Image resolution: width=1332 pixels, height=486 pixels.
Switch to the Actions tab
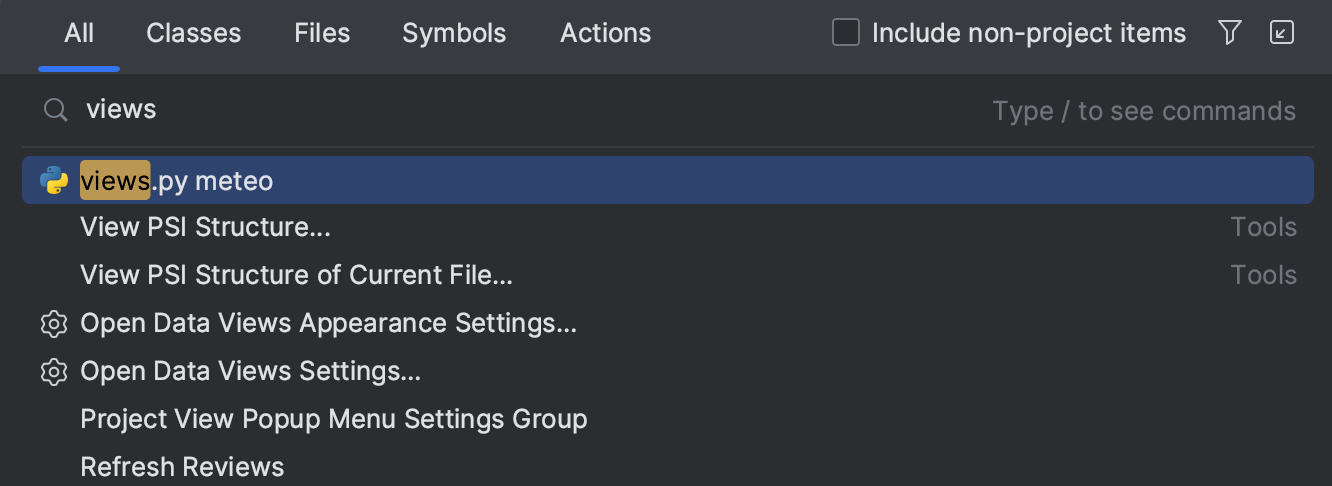coord(605,33)
